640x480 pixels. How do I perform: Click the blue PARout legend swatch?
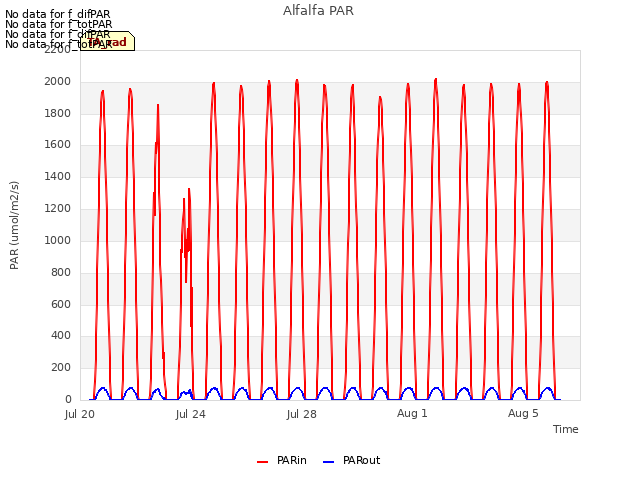(329, 462)
